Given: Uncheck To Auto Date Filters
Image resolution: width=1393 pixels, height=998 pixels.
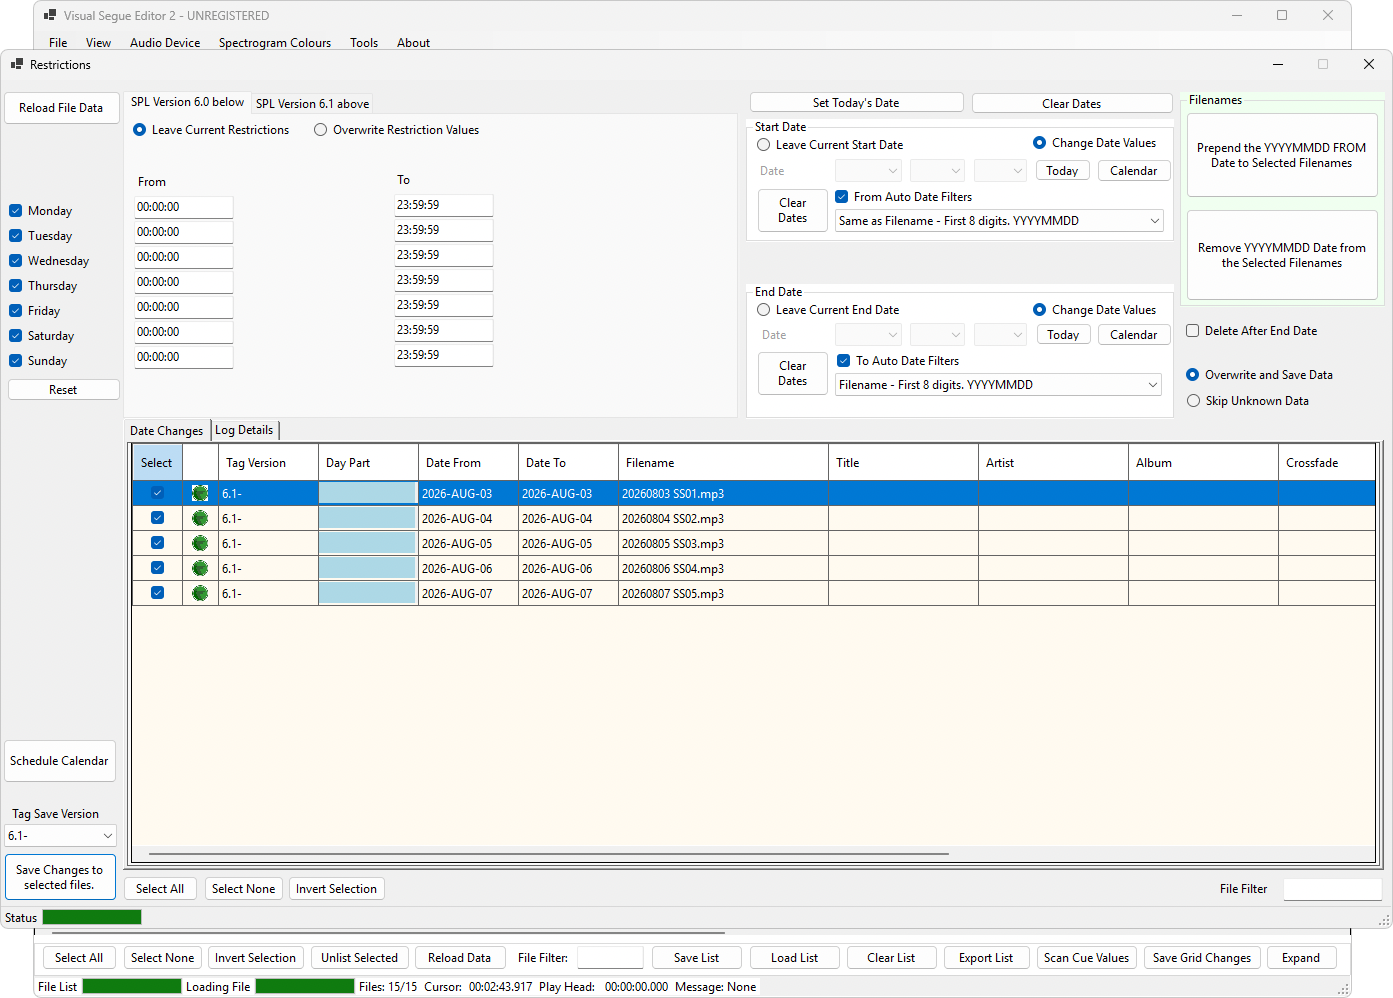Looking at the screenshot, I should (x=844, y=361).
